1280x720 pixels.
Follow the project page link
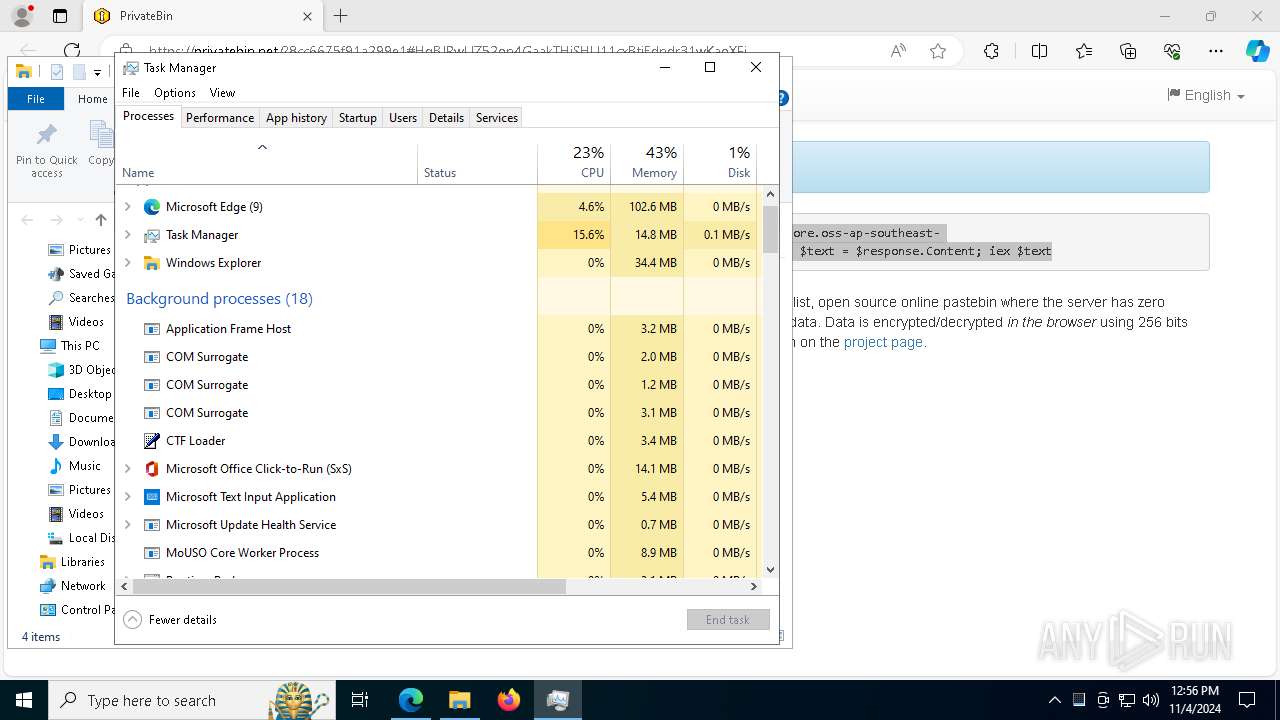[x=883, y=342]
